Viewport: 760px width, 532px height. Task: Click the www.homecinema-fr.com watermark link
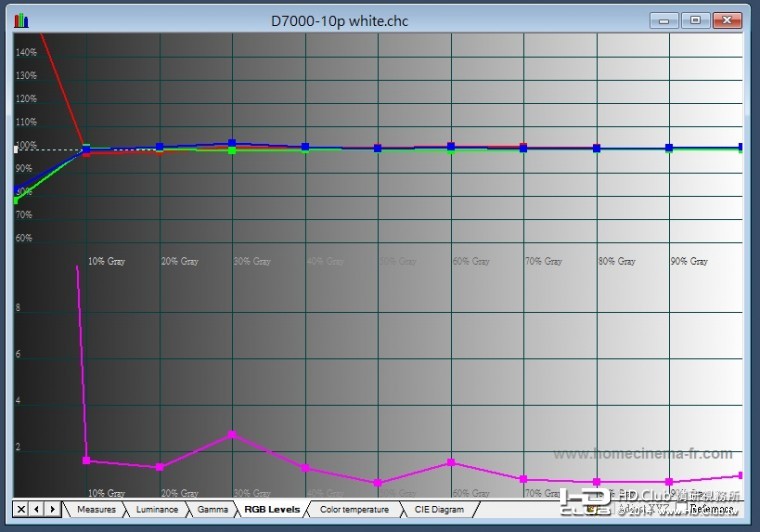642,454
